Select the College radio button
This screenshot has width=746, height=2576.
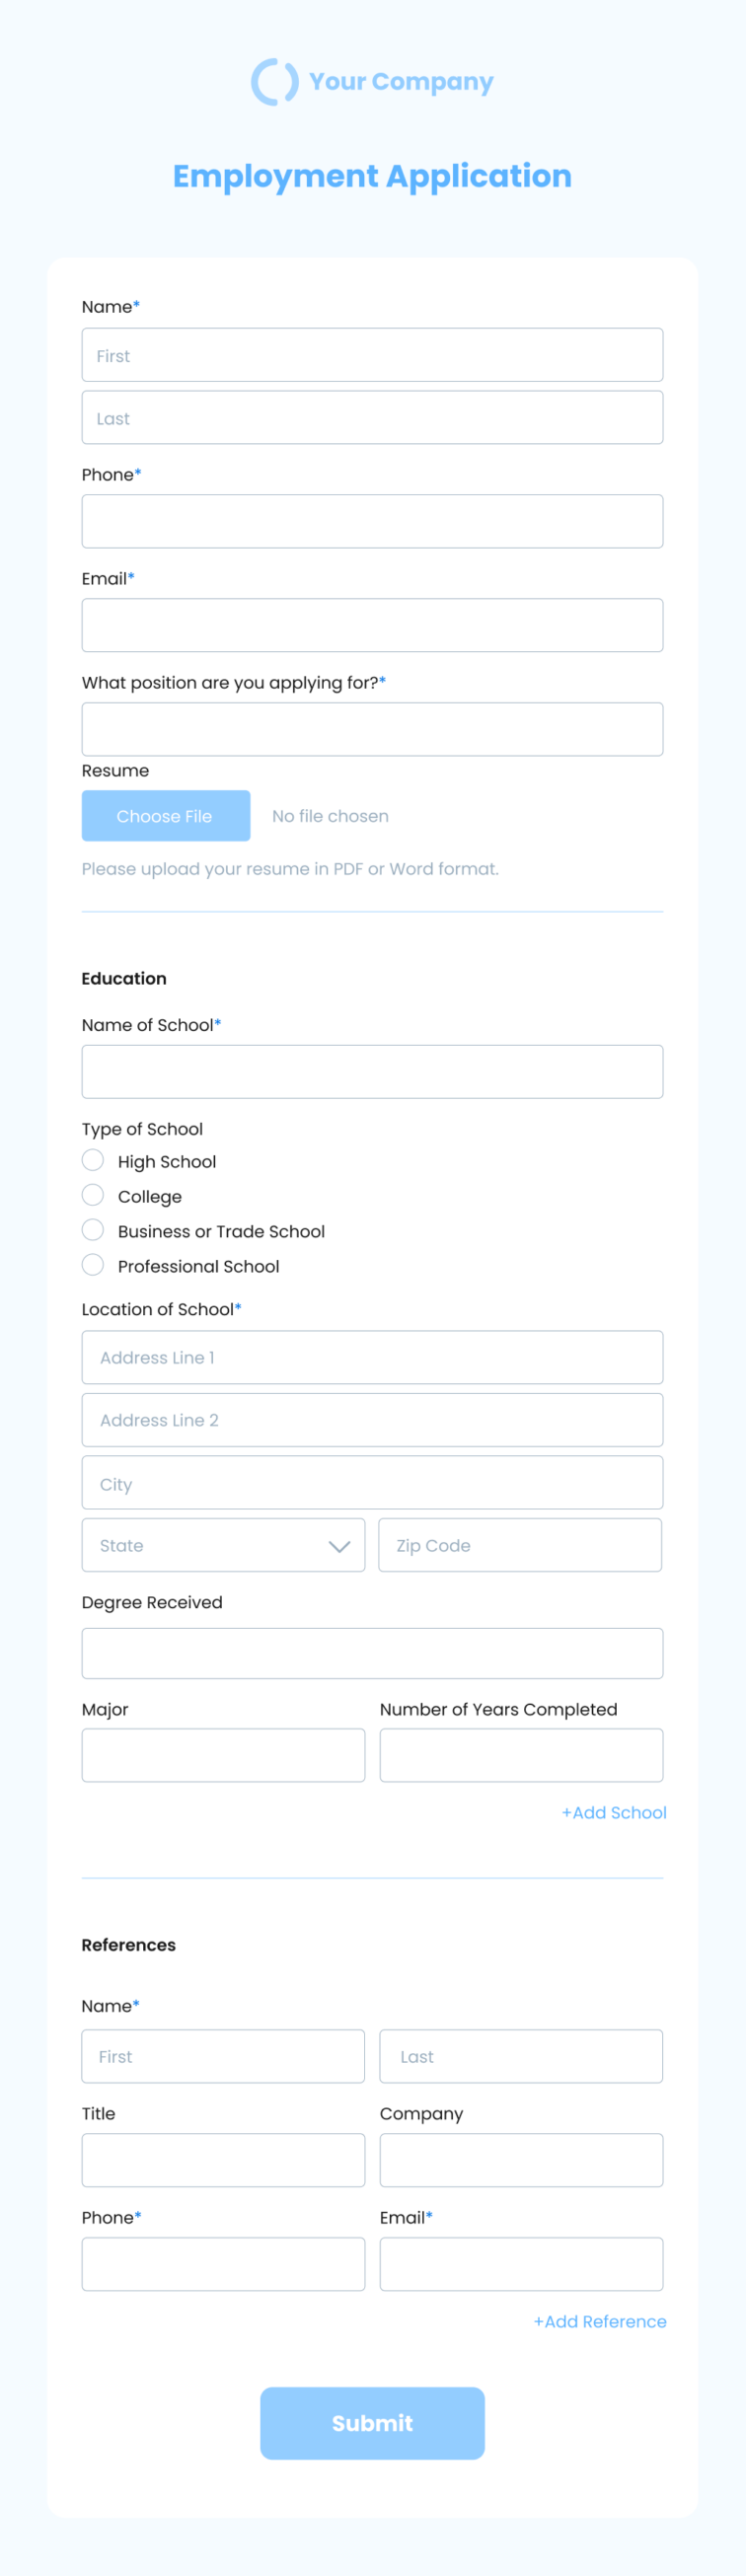click(x=93, y=1195)
